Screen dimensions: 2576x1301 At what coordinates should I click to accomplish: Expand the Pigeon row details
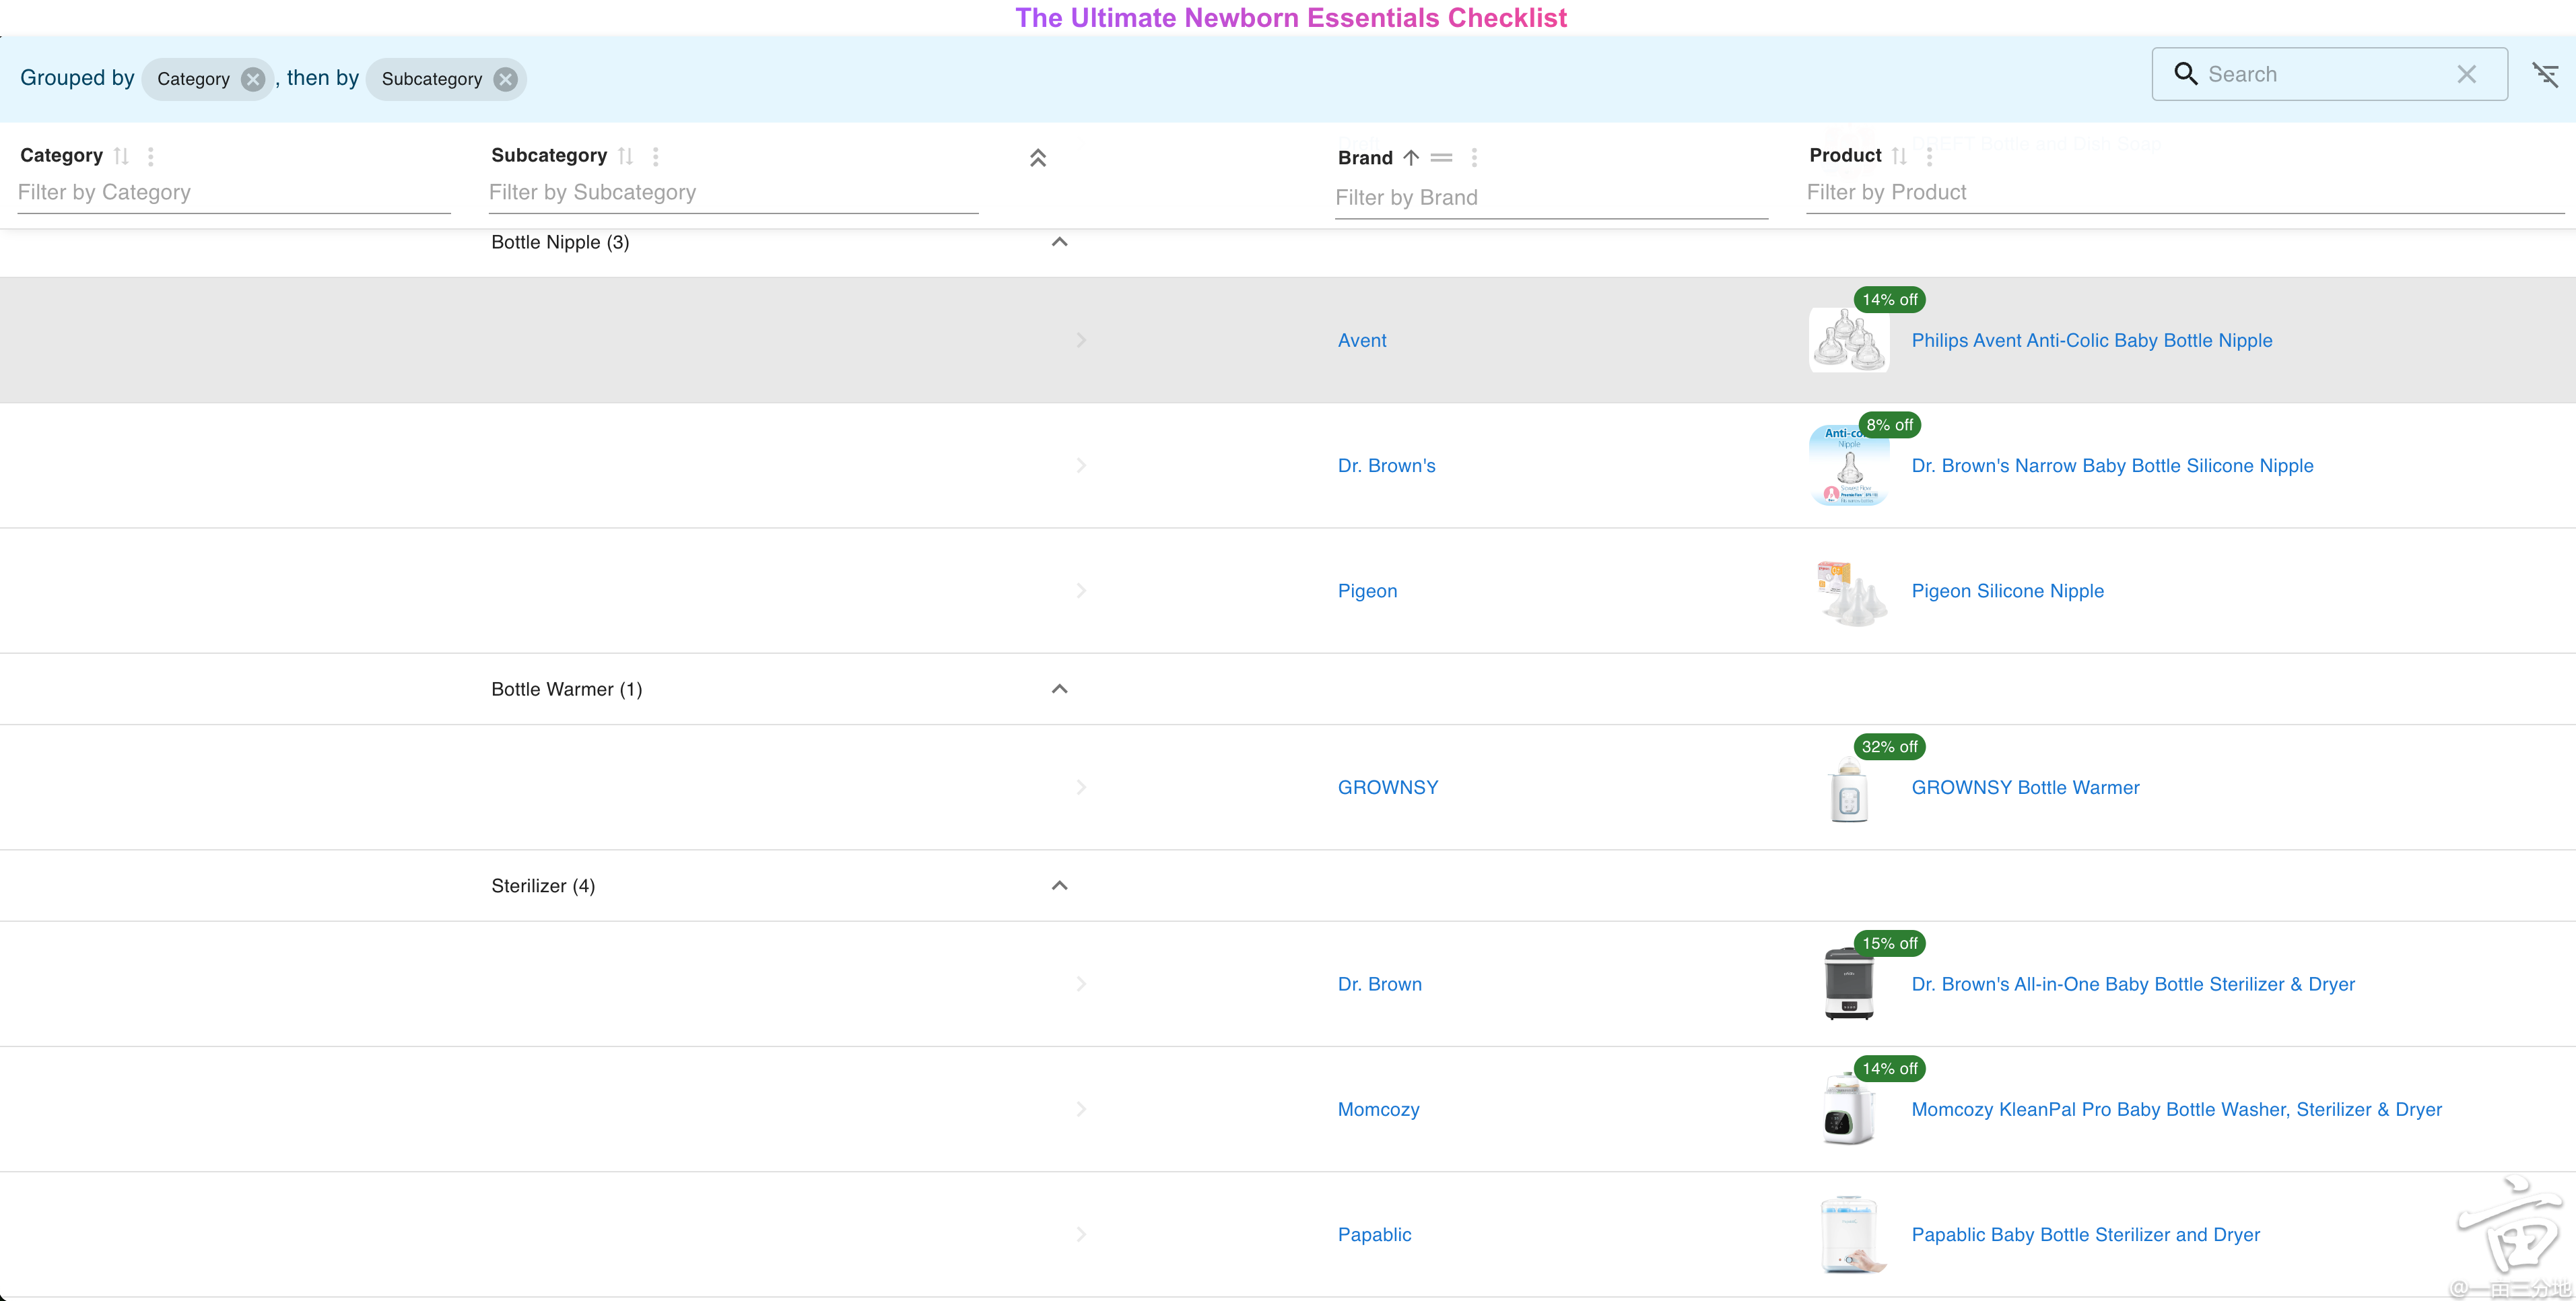tap(1081, 591)
